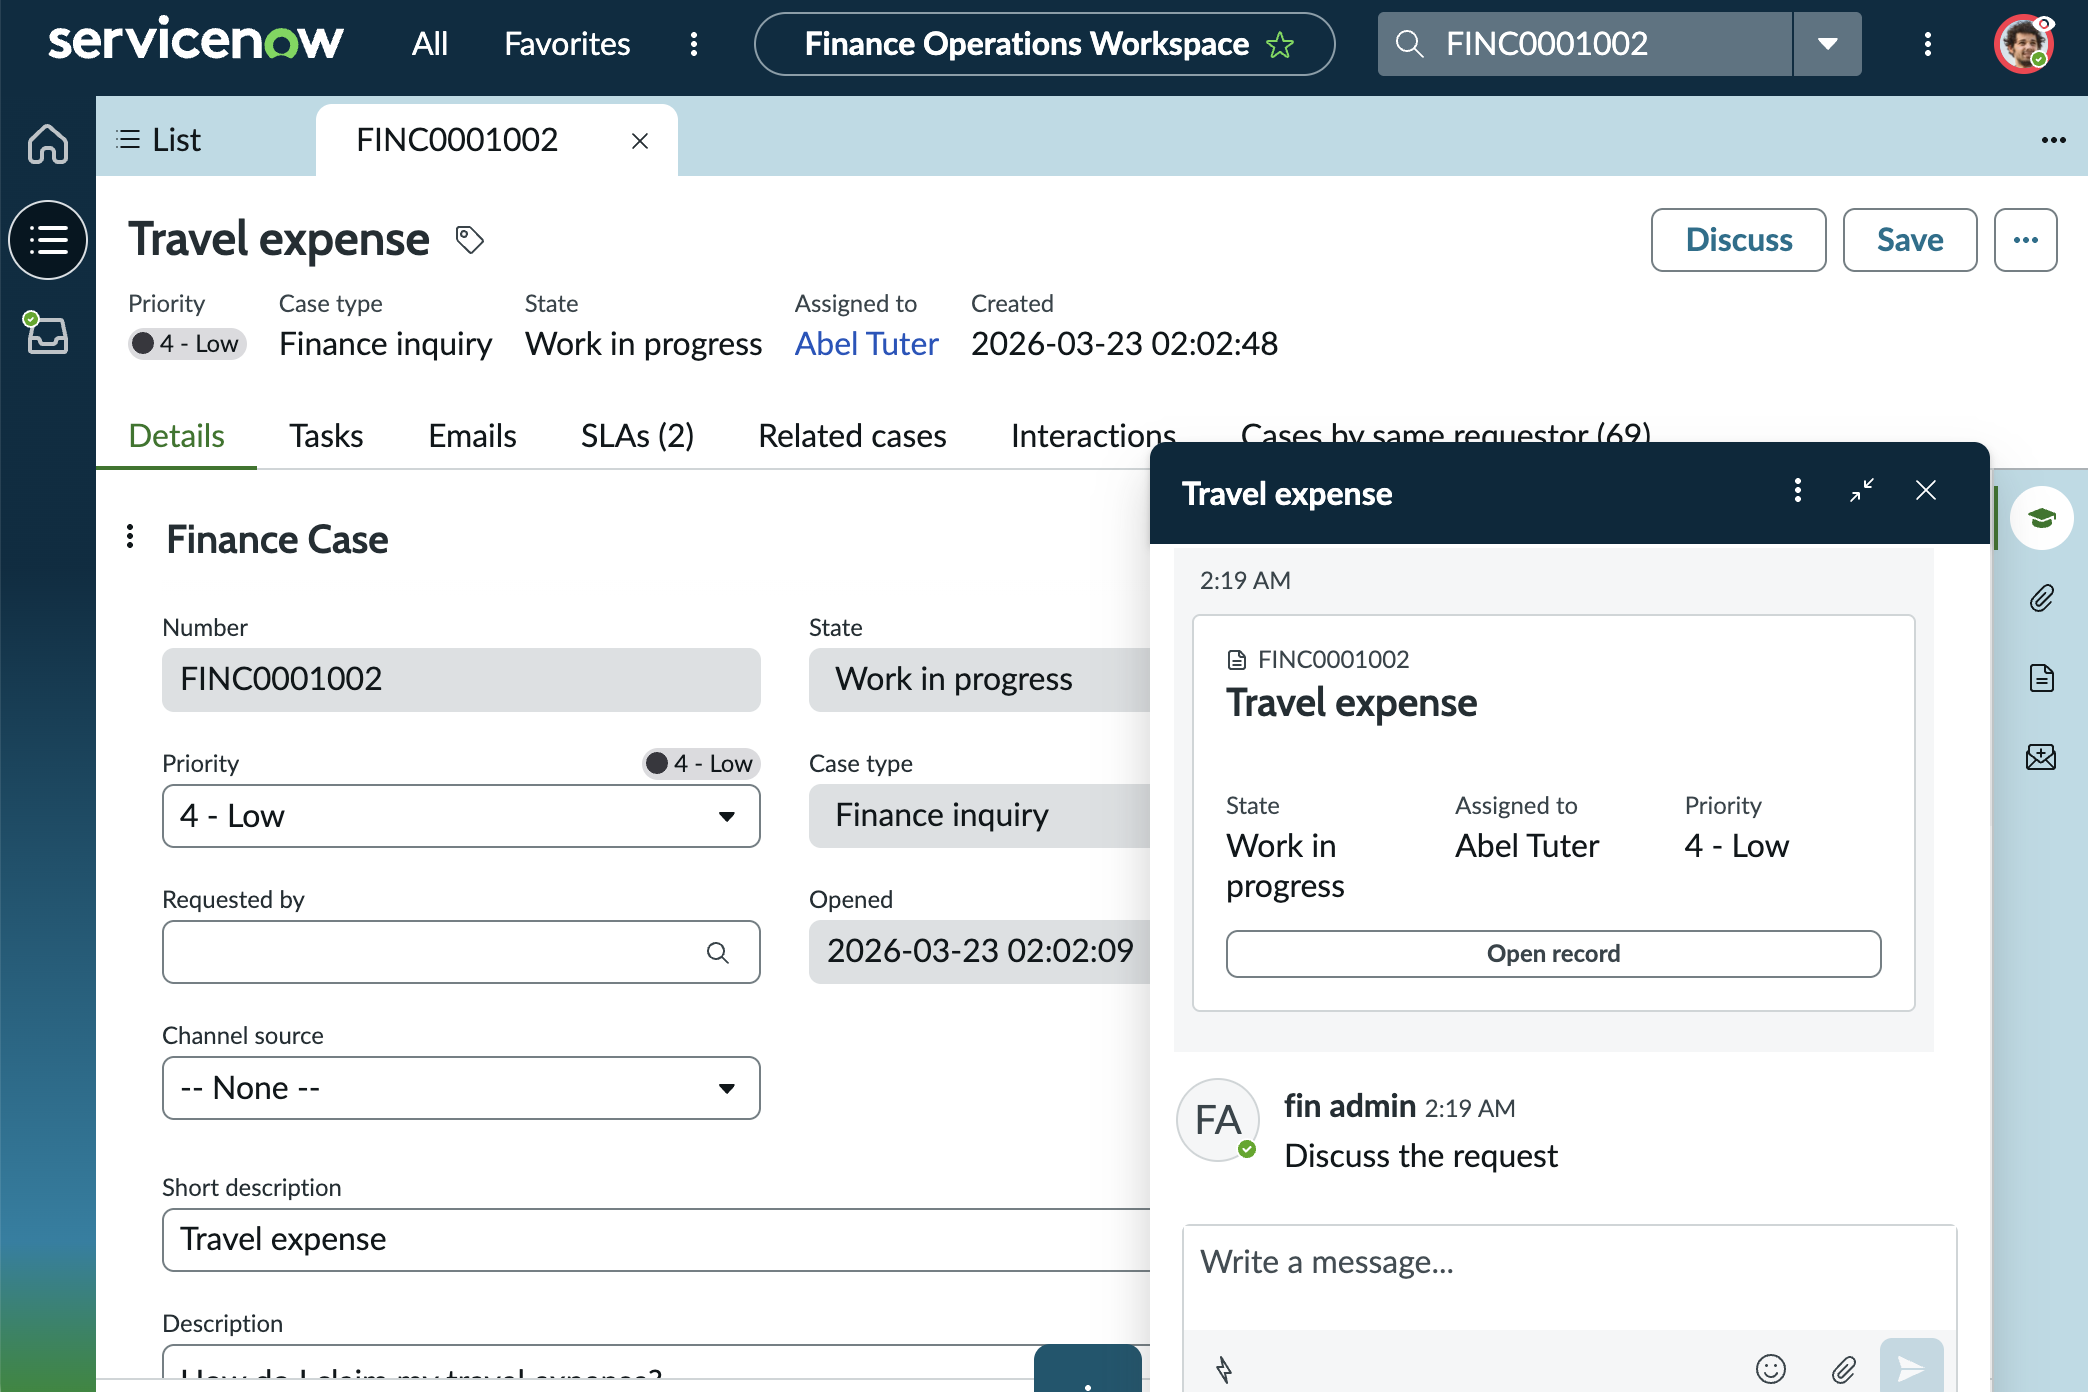
Task: Minimize the Travel expense chat panel
Action: click(x=1862, y=490)
